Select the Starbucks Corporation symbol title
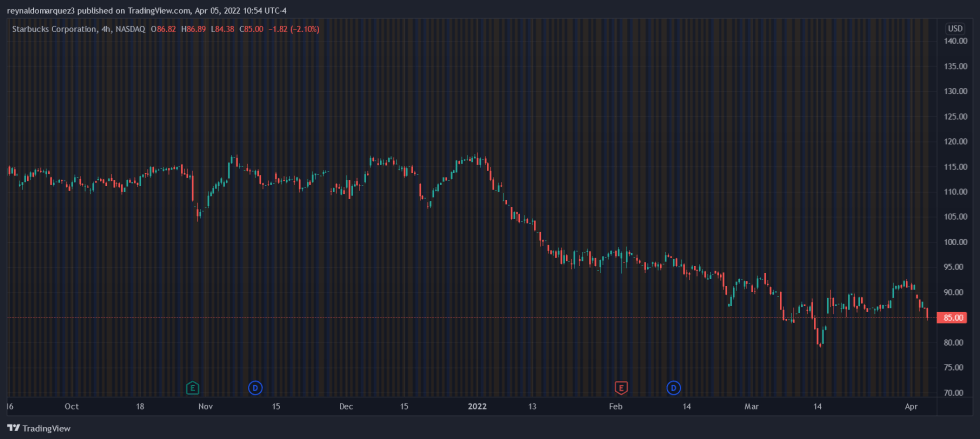Viewport: 980px width, 439px height. tap(54, 29)
